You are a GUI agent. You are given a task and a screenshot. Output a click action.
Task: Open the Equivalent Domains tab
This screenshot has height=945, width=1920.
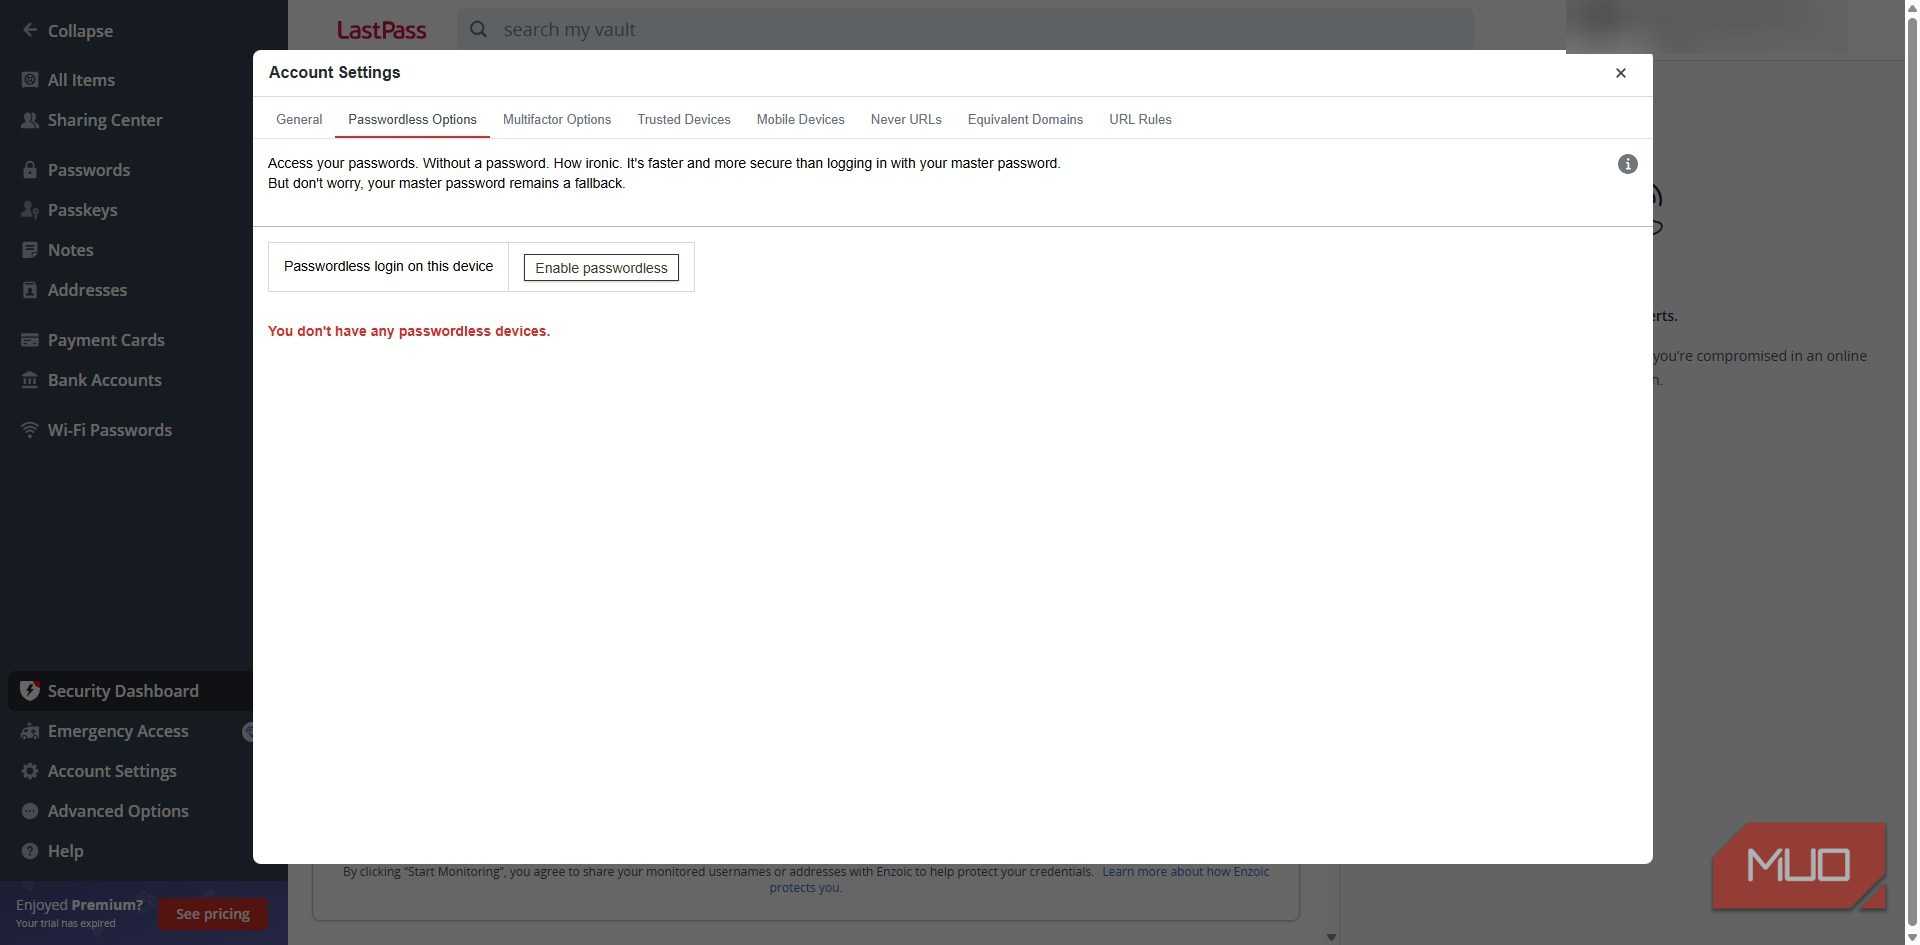click(x=1025, y=119)
